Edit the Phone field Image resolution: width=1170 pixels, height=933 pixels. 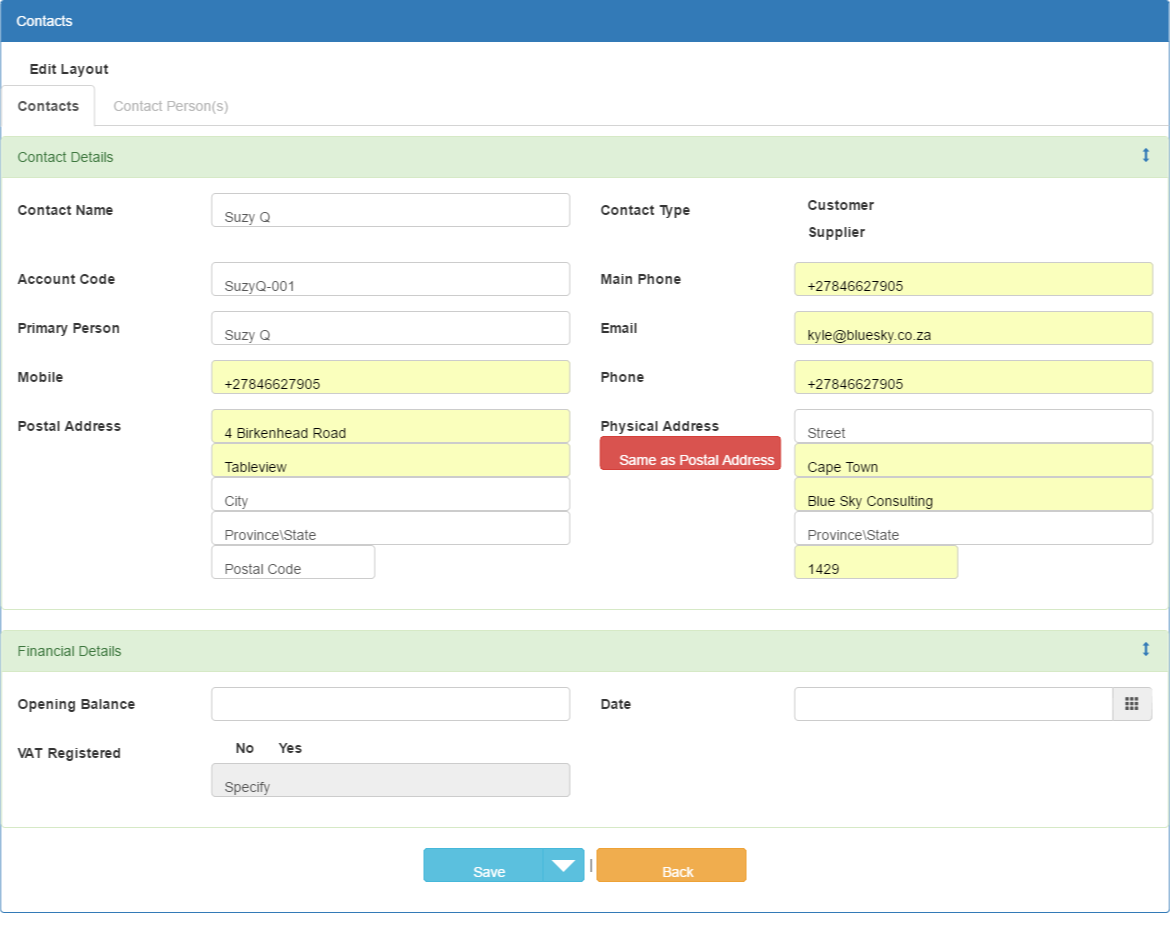pos(973,377)
